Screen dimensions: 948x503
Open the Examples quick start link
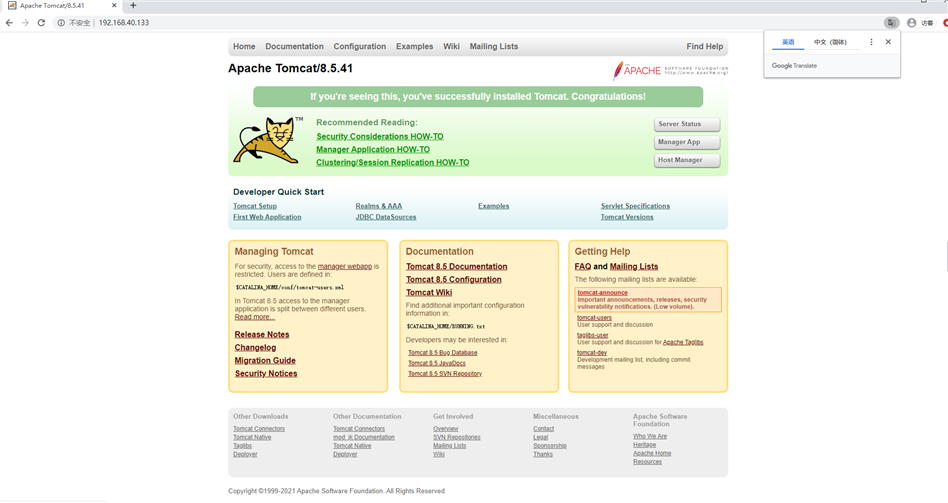coord(493,206)
